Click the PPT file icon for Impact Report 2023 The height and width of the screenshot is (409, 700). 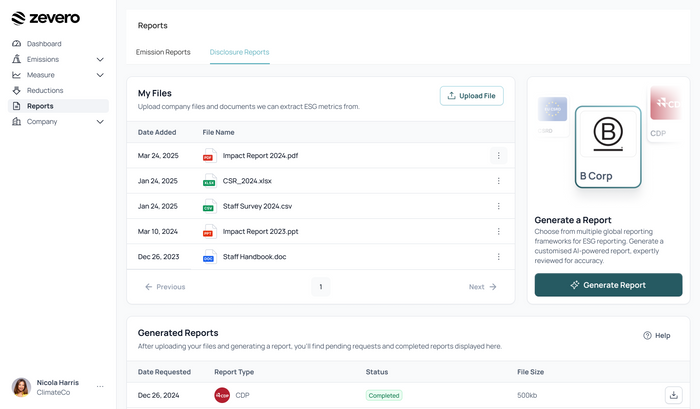[209, 231]
